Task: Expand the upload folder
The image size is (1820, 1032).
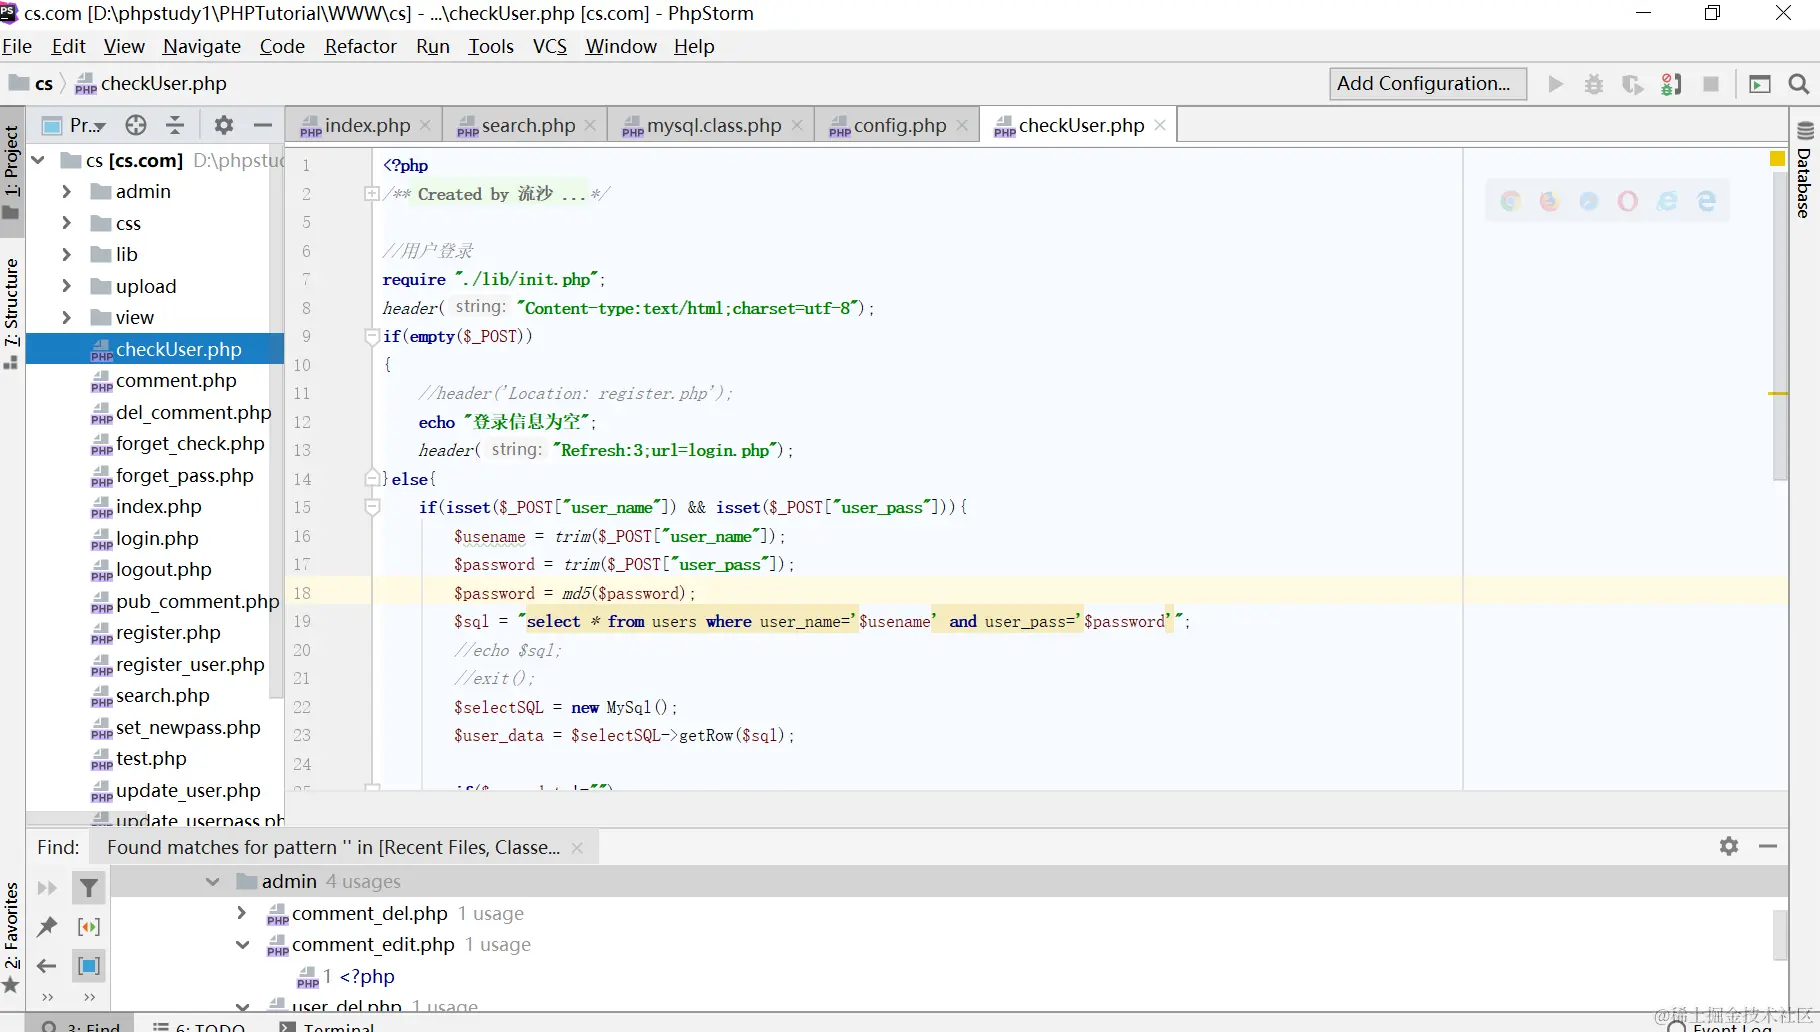Action: coord(66,286)
